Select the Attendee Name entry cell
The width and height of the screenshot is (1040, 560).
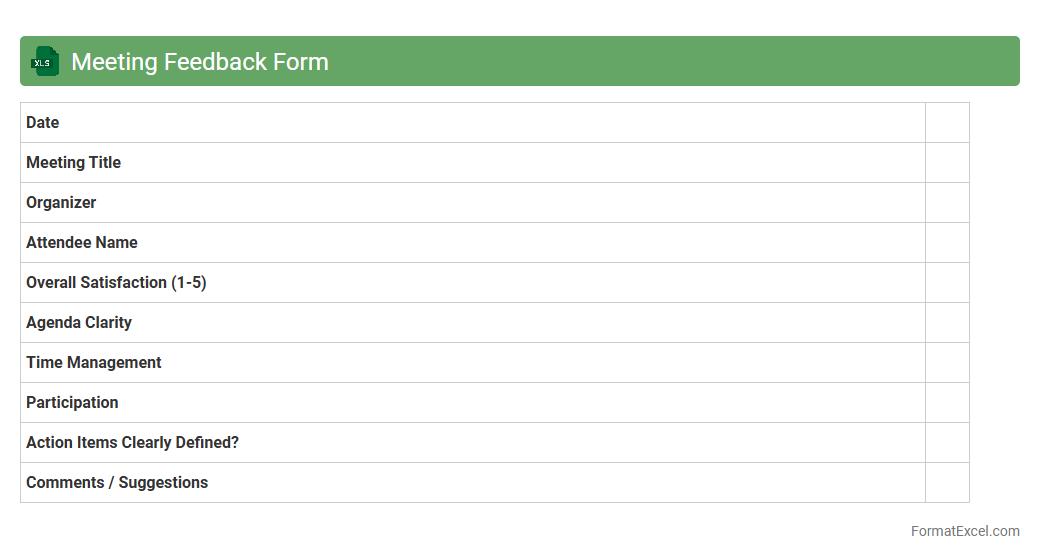pos(947,243)
